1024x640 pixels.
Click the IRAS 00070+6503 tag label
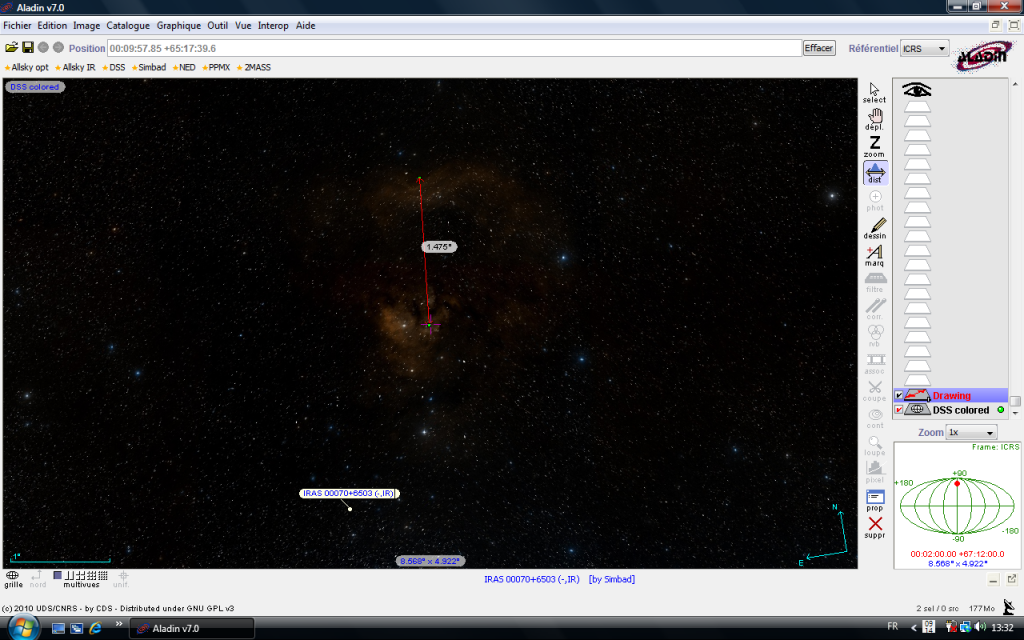349,493
